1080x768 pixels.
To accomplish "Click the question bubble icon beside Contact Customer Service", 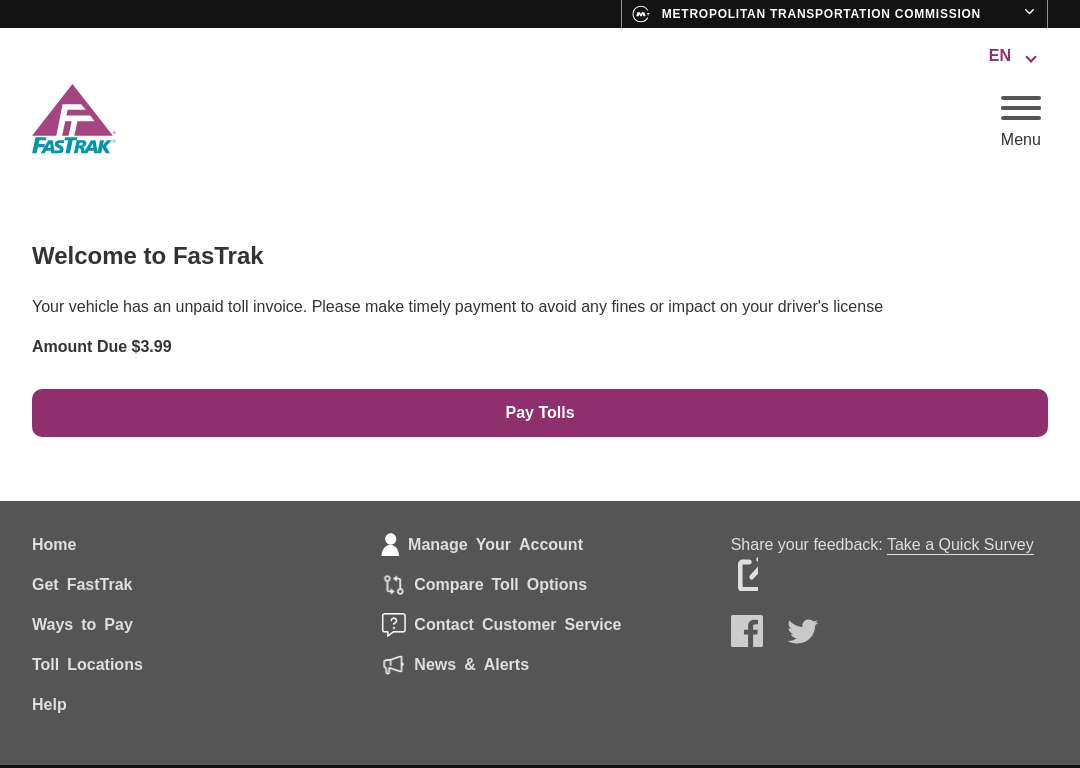I will coord(393,625).
